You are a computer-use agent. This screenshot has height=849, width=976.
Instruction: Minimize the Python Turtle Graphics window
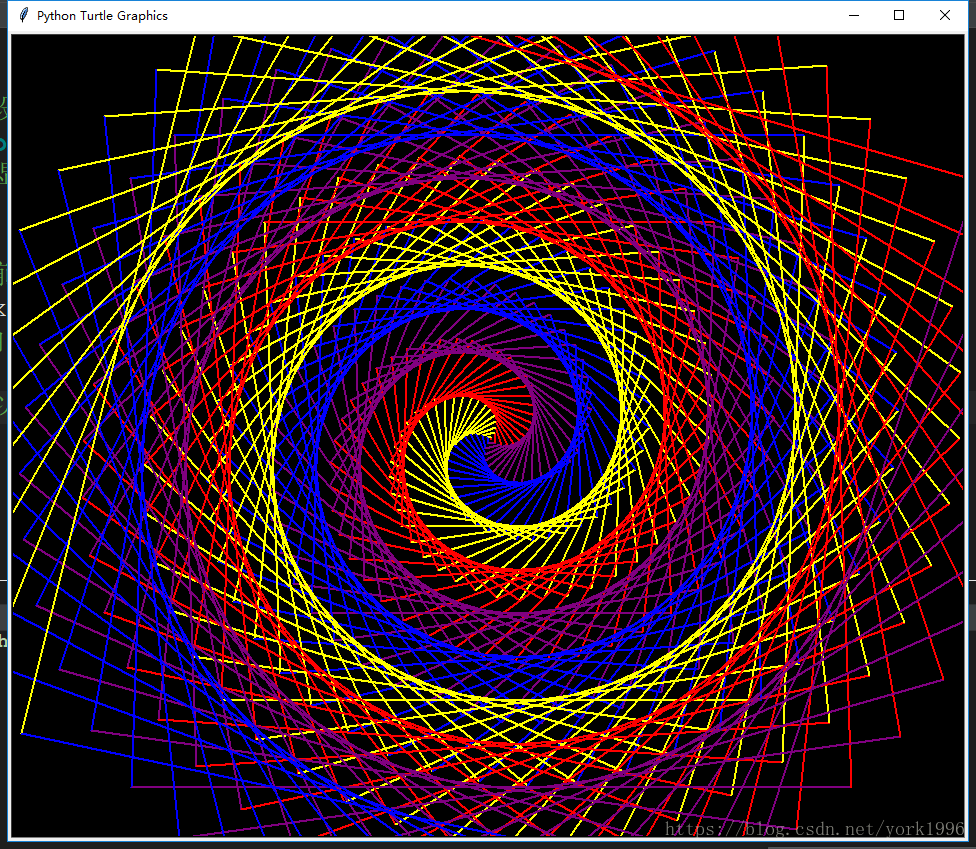point(855,15)
